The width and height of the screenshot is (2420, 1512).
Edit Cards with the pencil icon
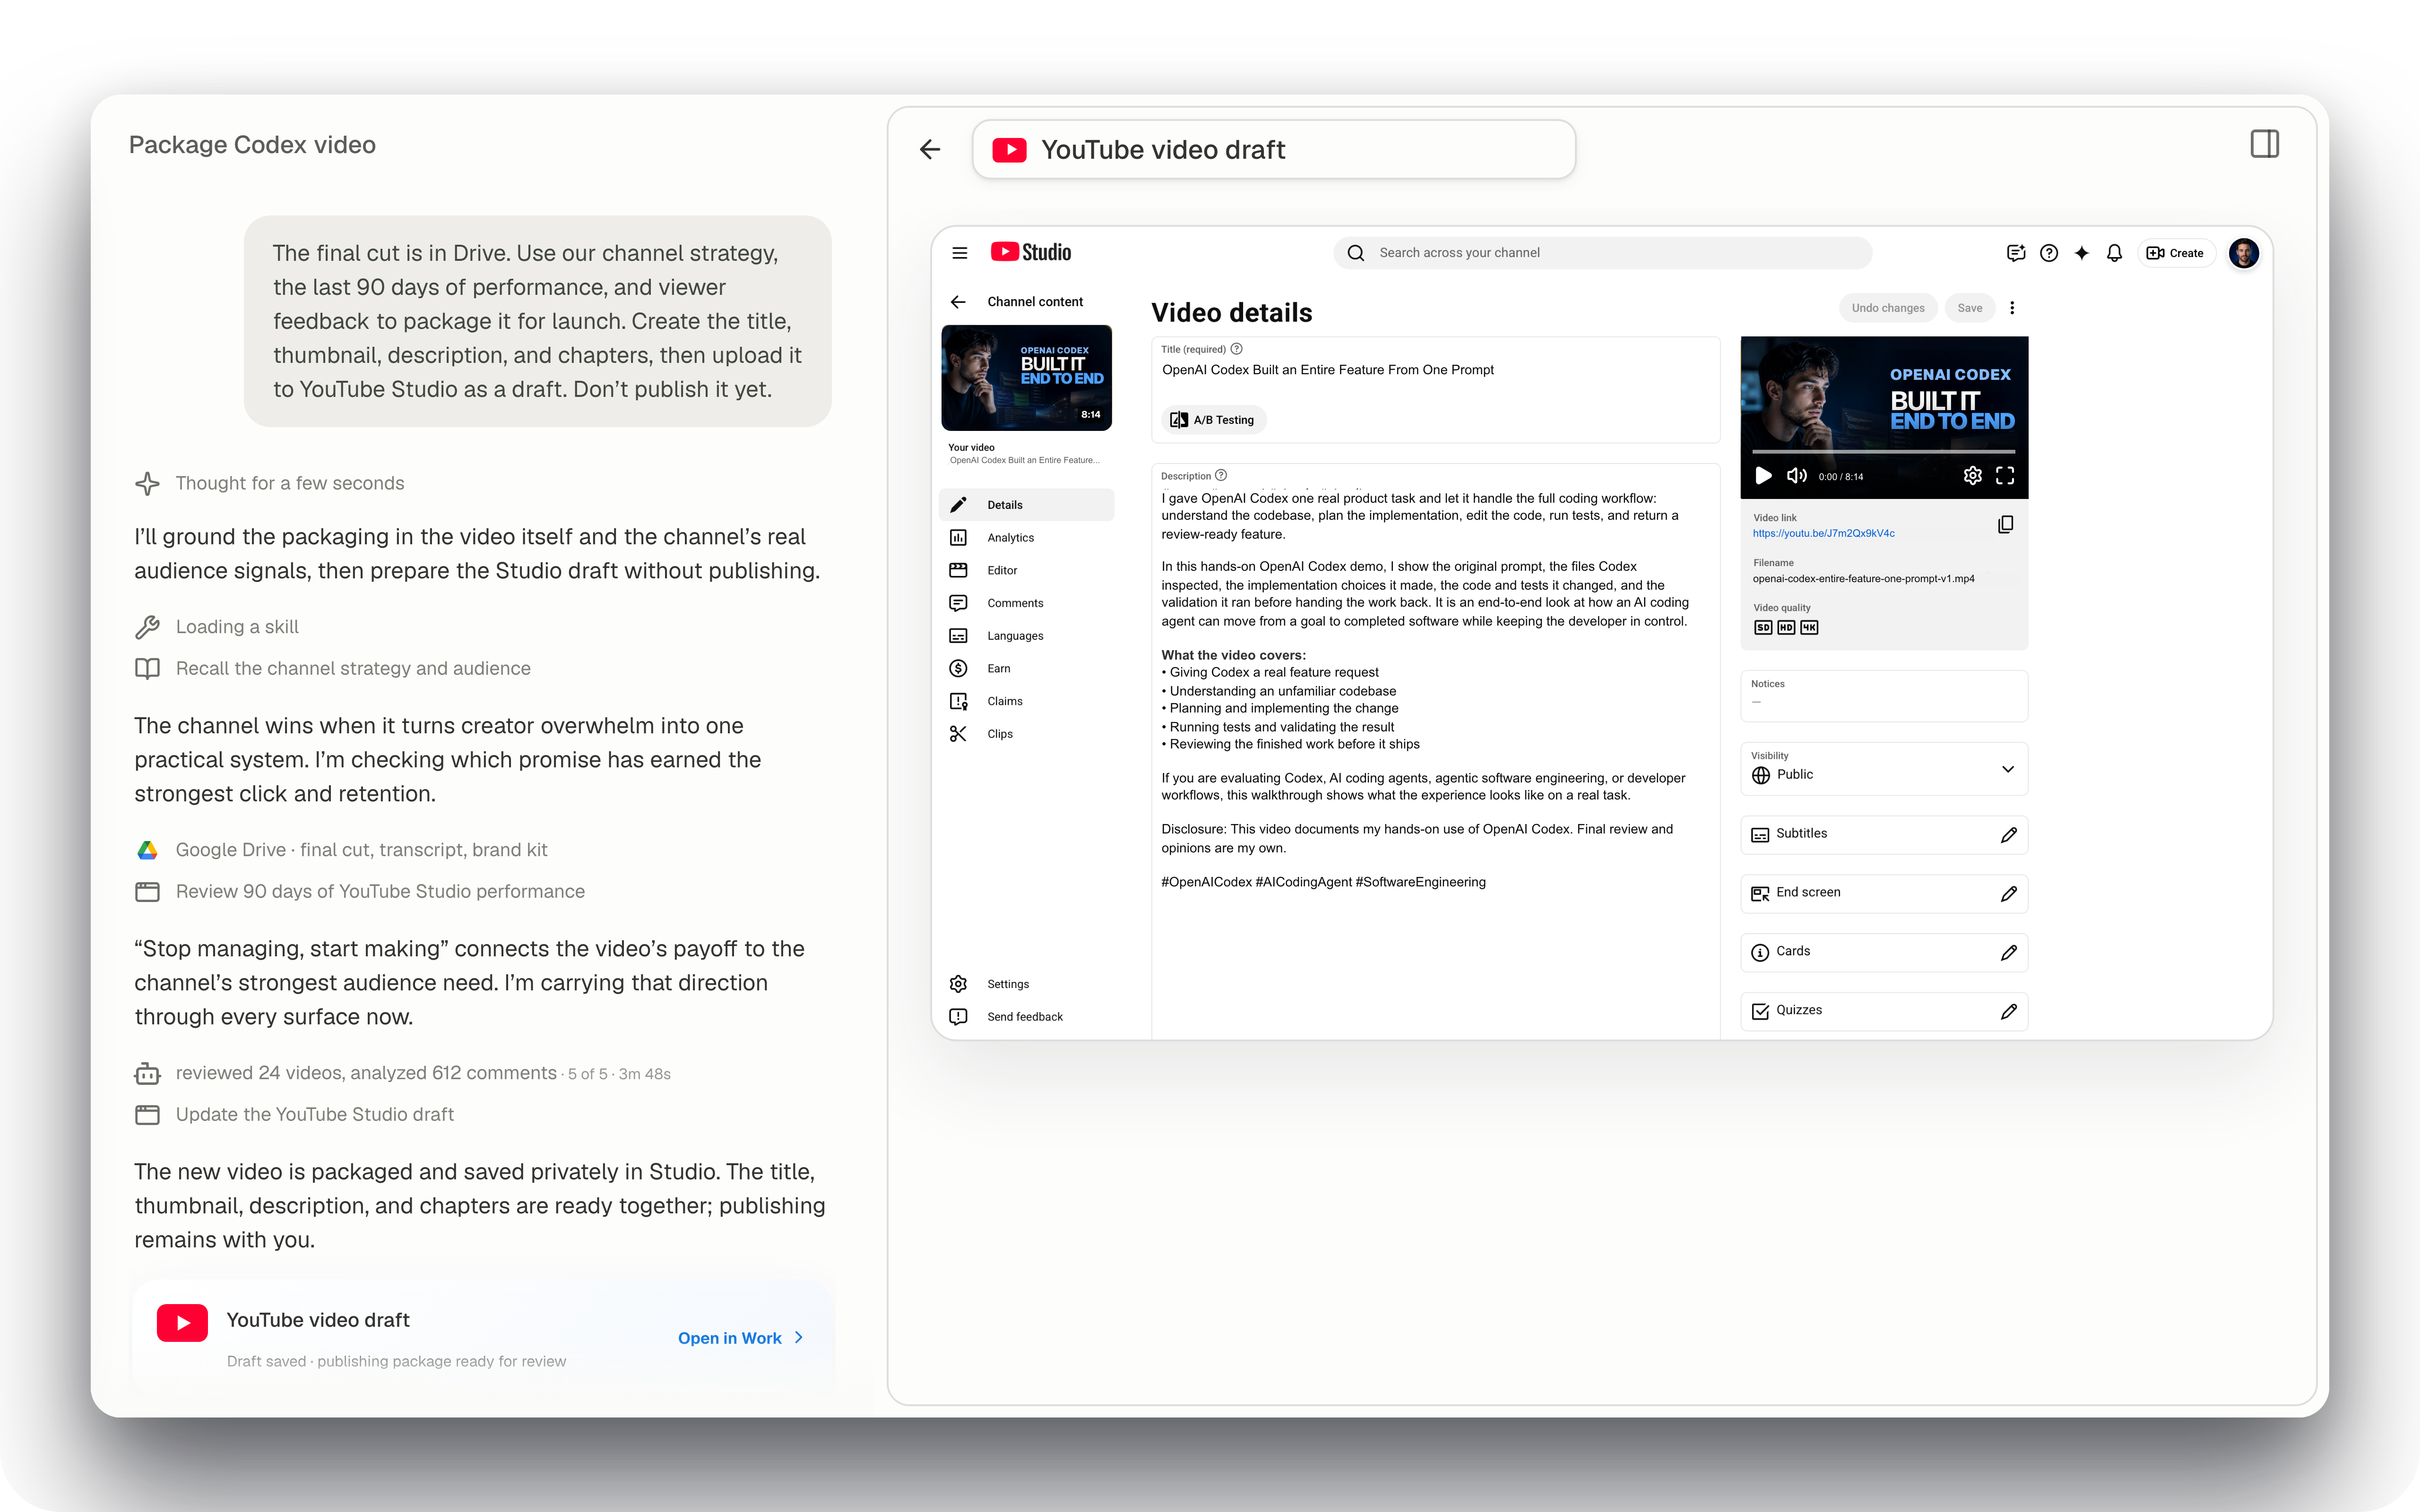pyautogui.click(x=2008, y=953)
